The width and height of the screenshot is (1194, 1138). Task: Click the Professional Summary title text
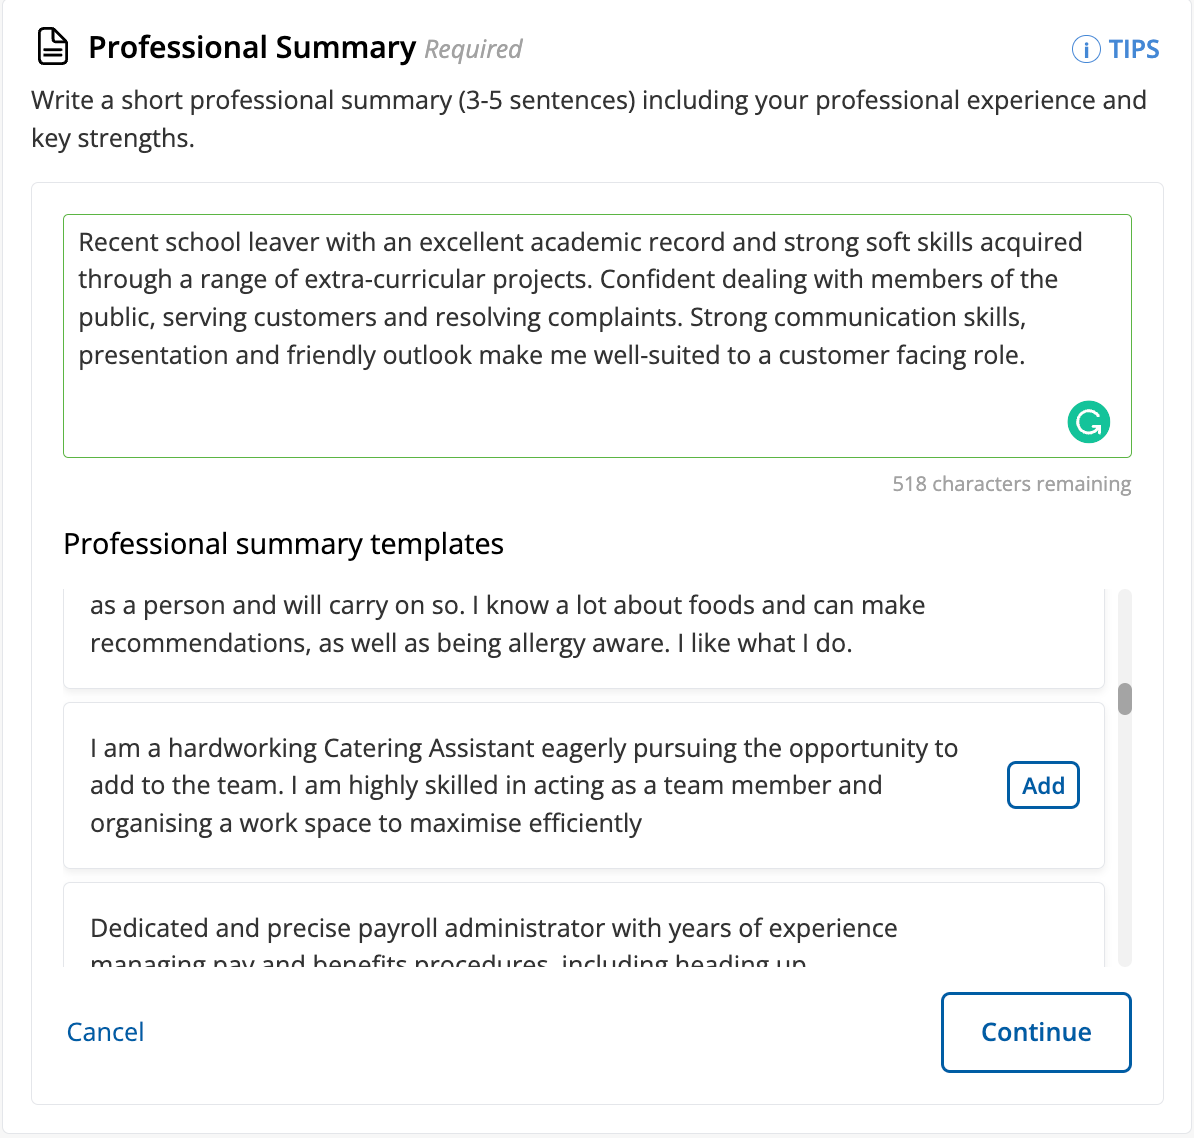point(253,47)
